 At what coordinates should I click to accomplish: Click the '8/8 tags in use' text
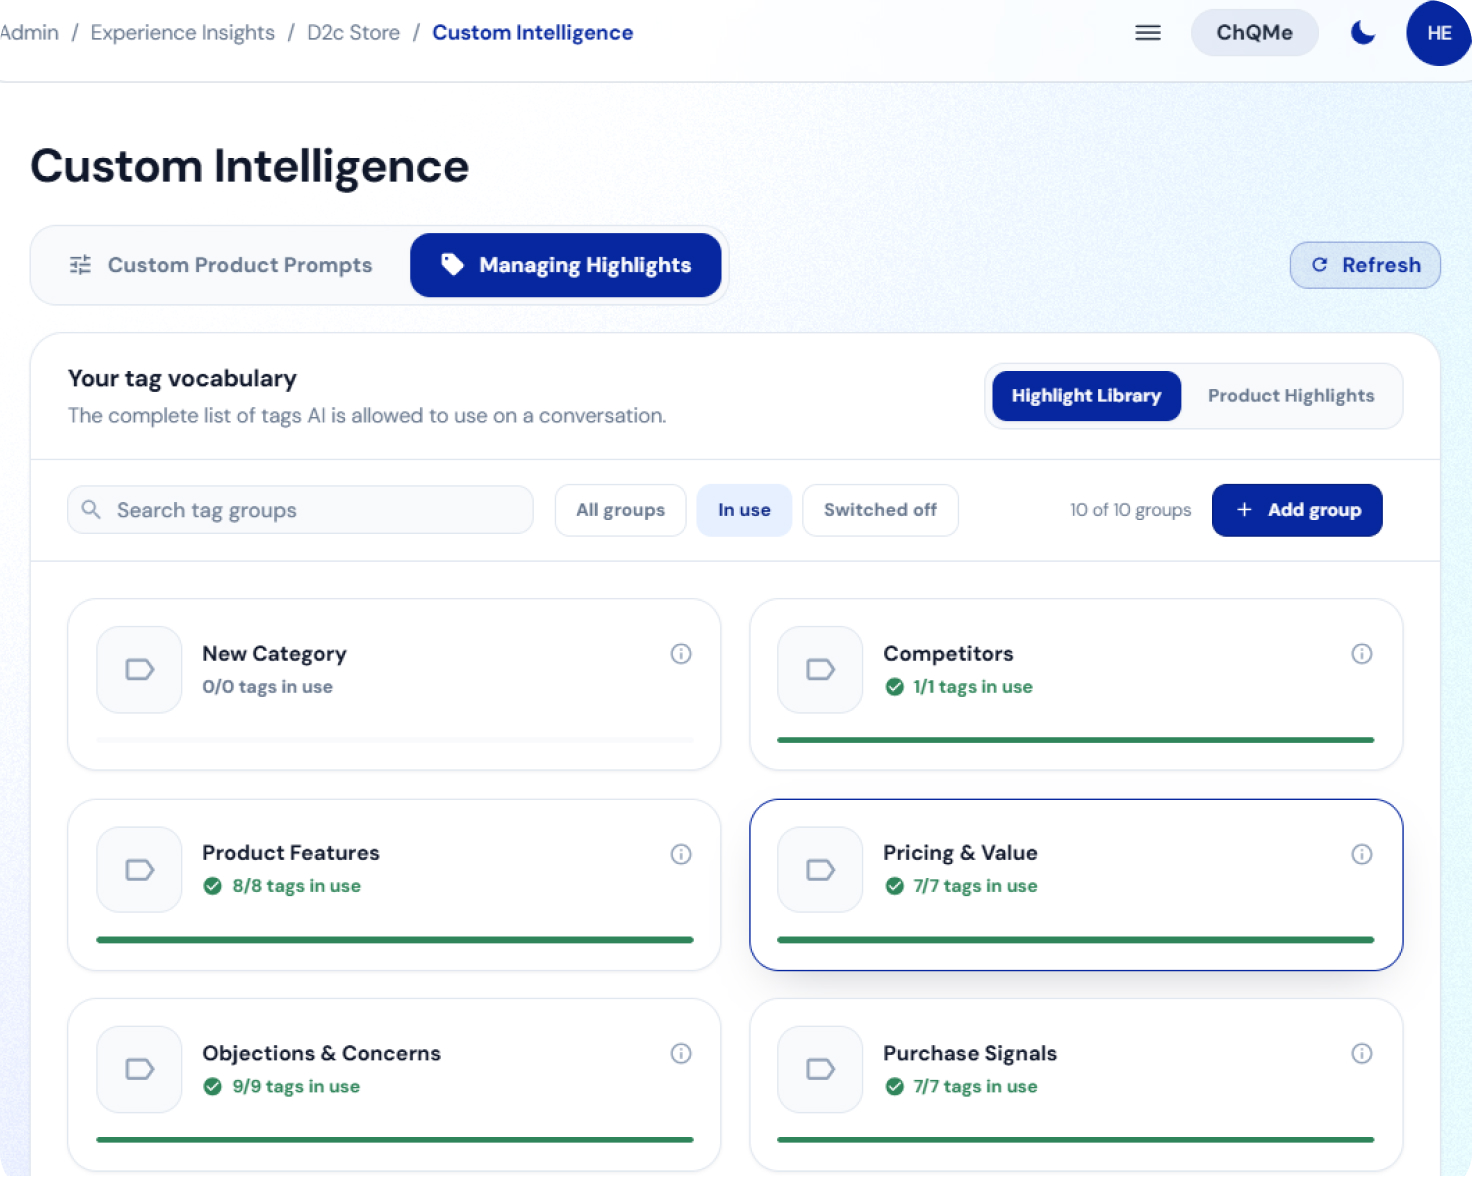(296, 886)
